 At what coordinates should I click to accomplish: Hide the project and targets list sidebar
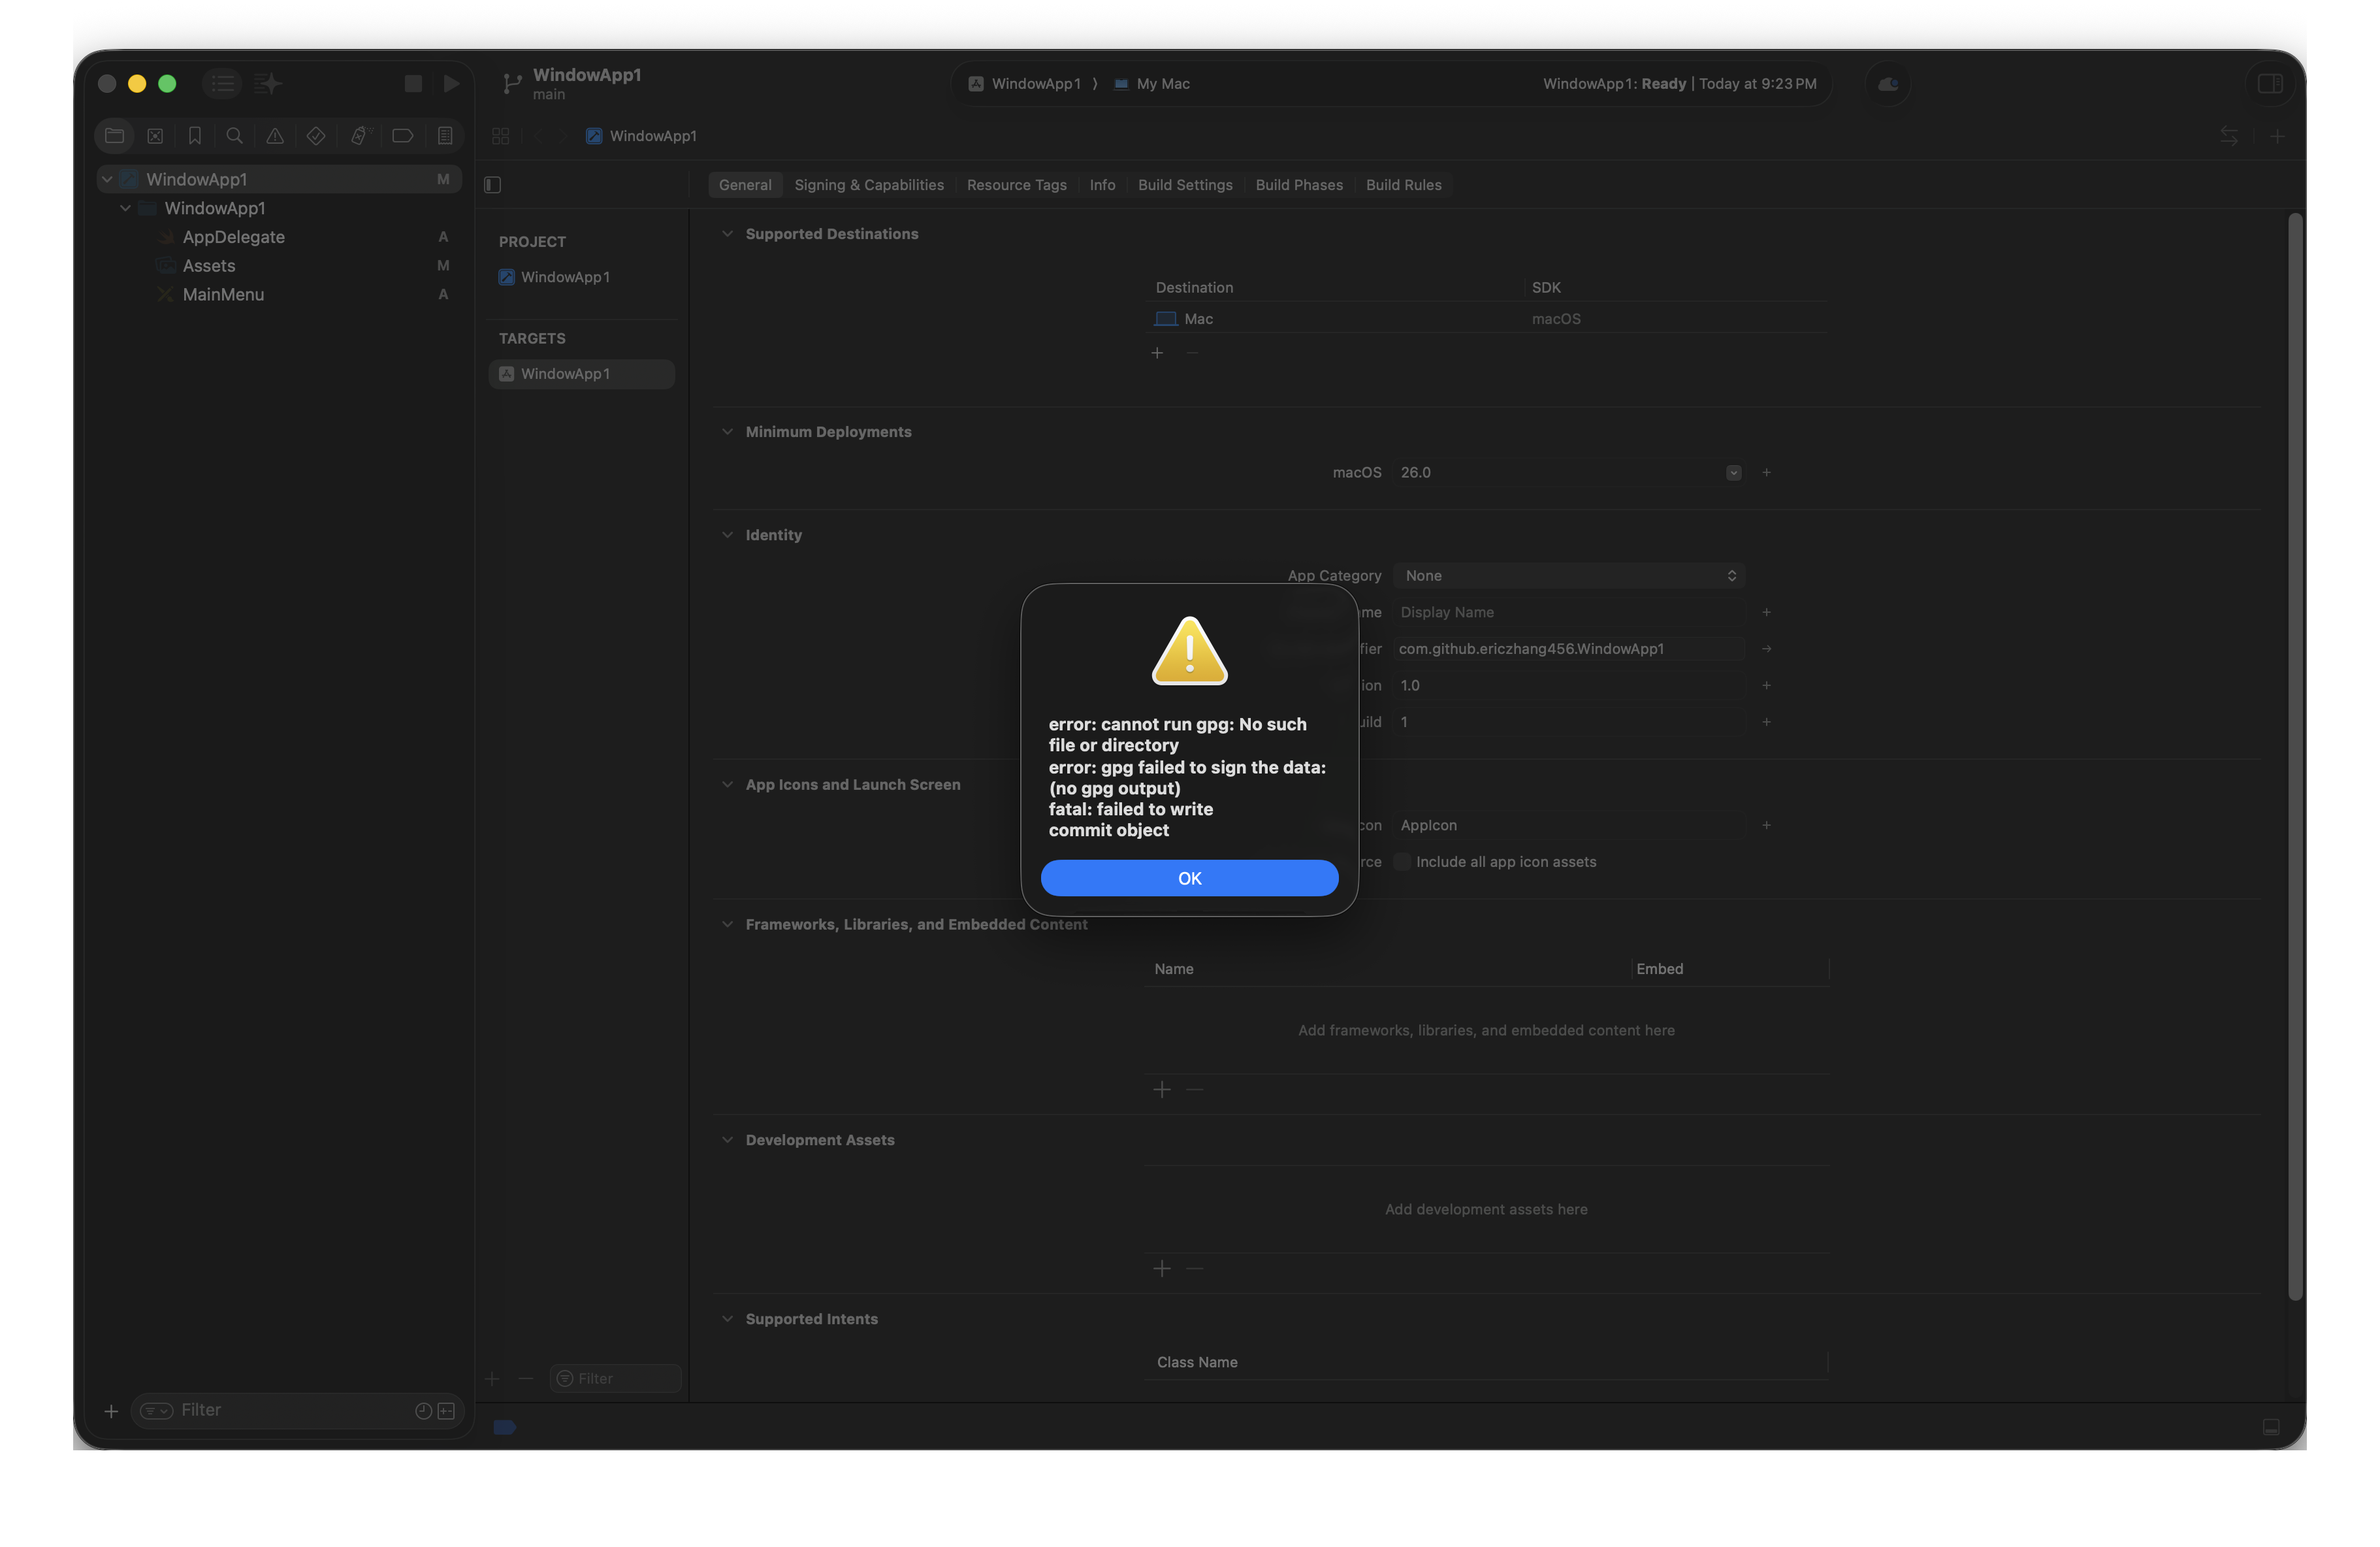(492, 185)
